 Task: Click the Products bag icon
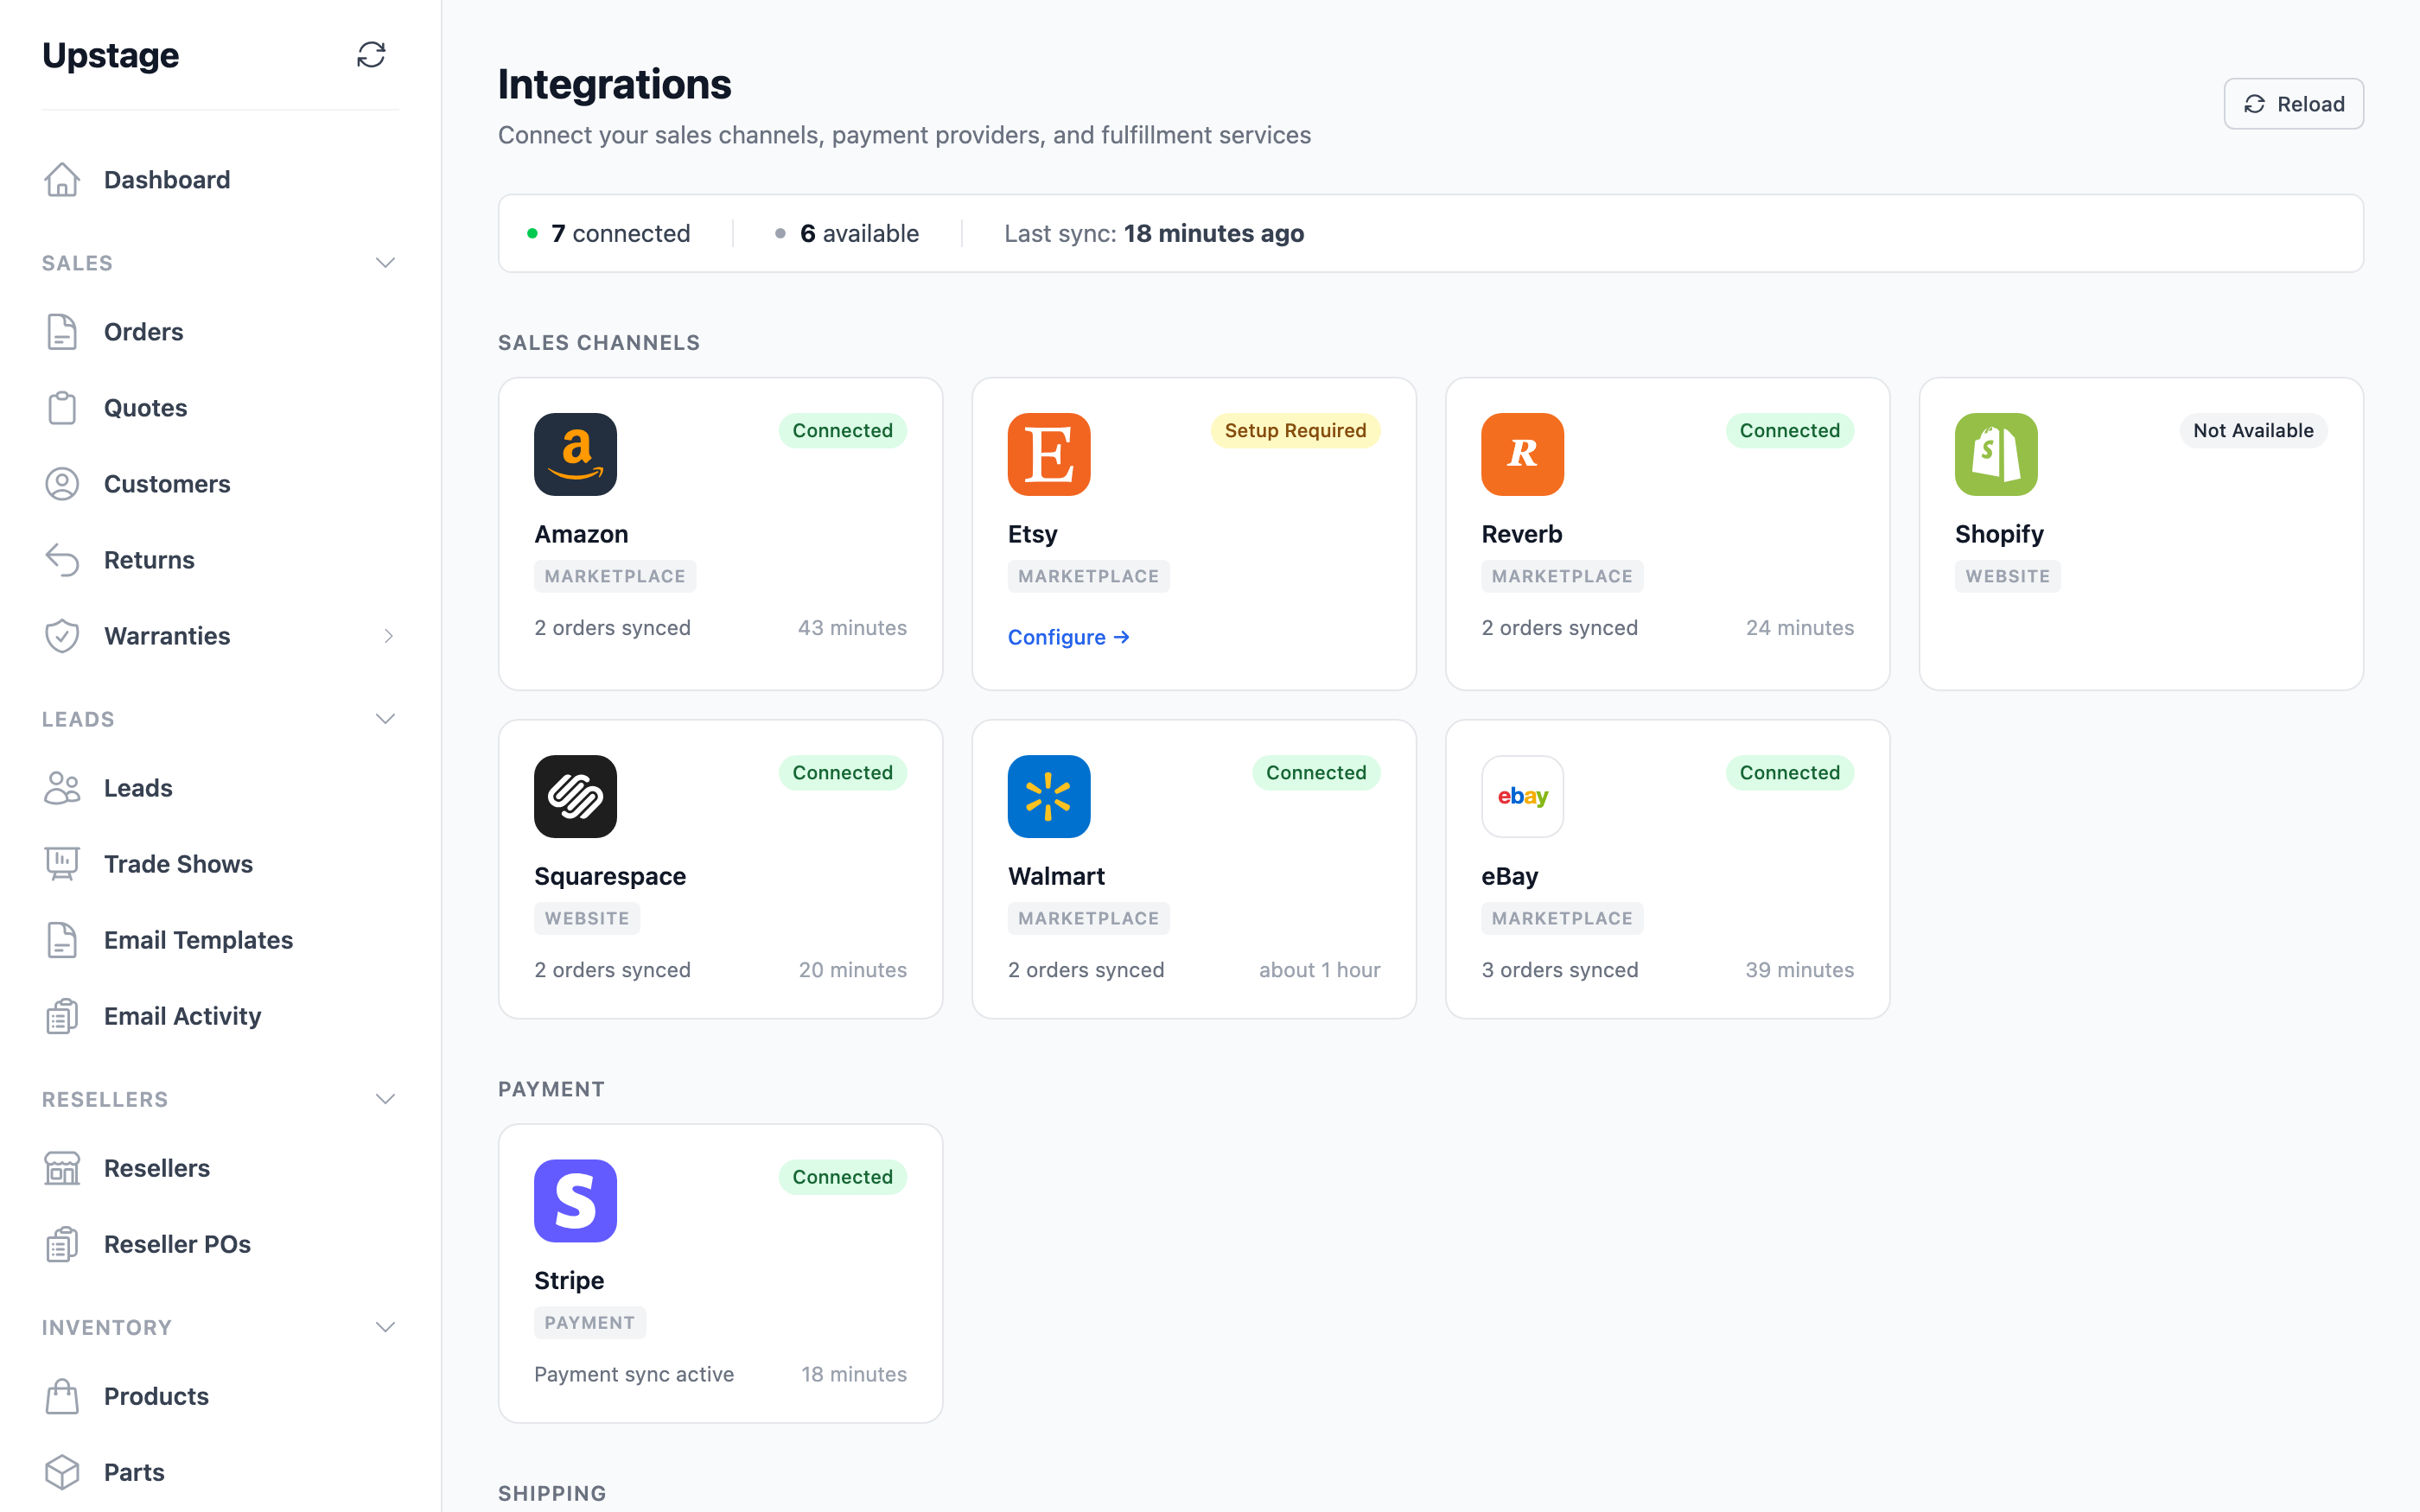62,1396
